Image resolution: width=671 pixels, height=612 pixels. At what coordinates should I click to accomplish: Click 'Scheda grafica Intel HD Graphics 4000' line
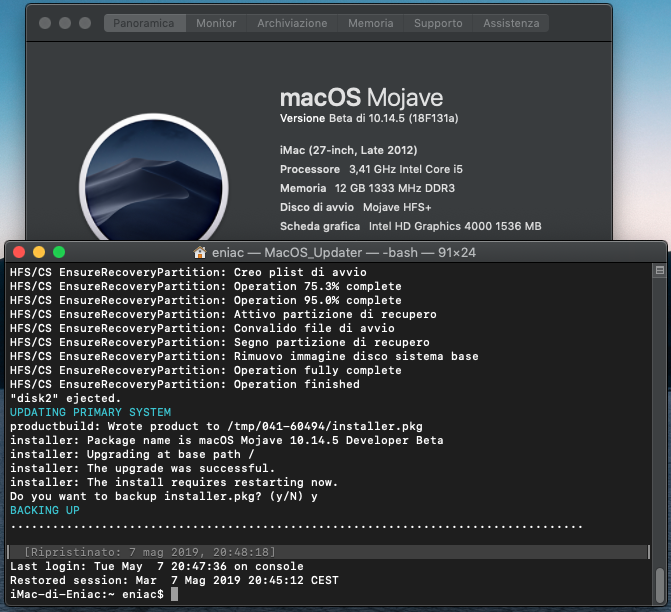coord(410,226)
